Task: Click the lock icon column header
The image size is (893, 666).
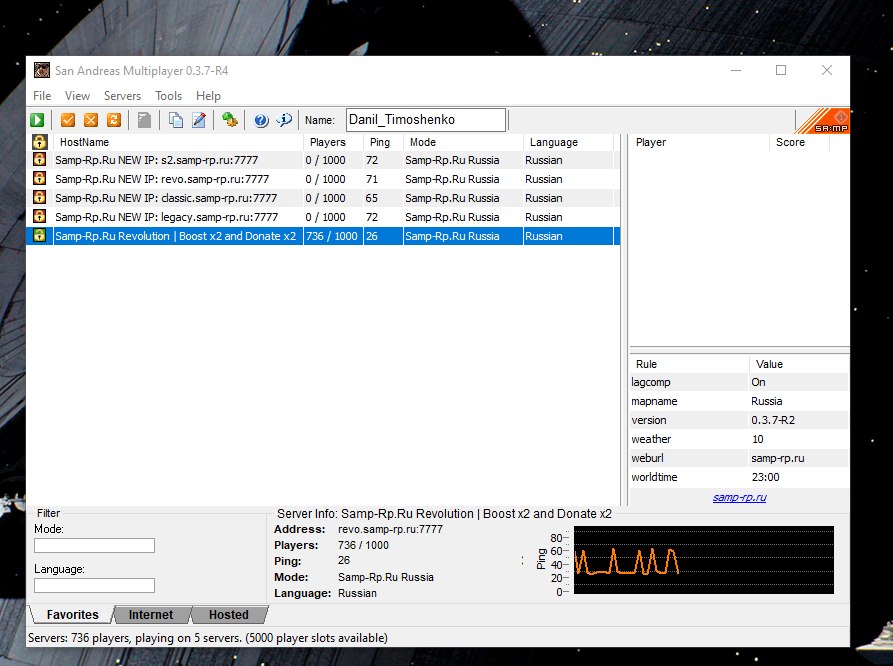Action: click(x=39, y=142)
